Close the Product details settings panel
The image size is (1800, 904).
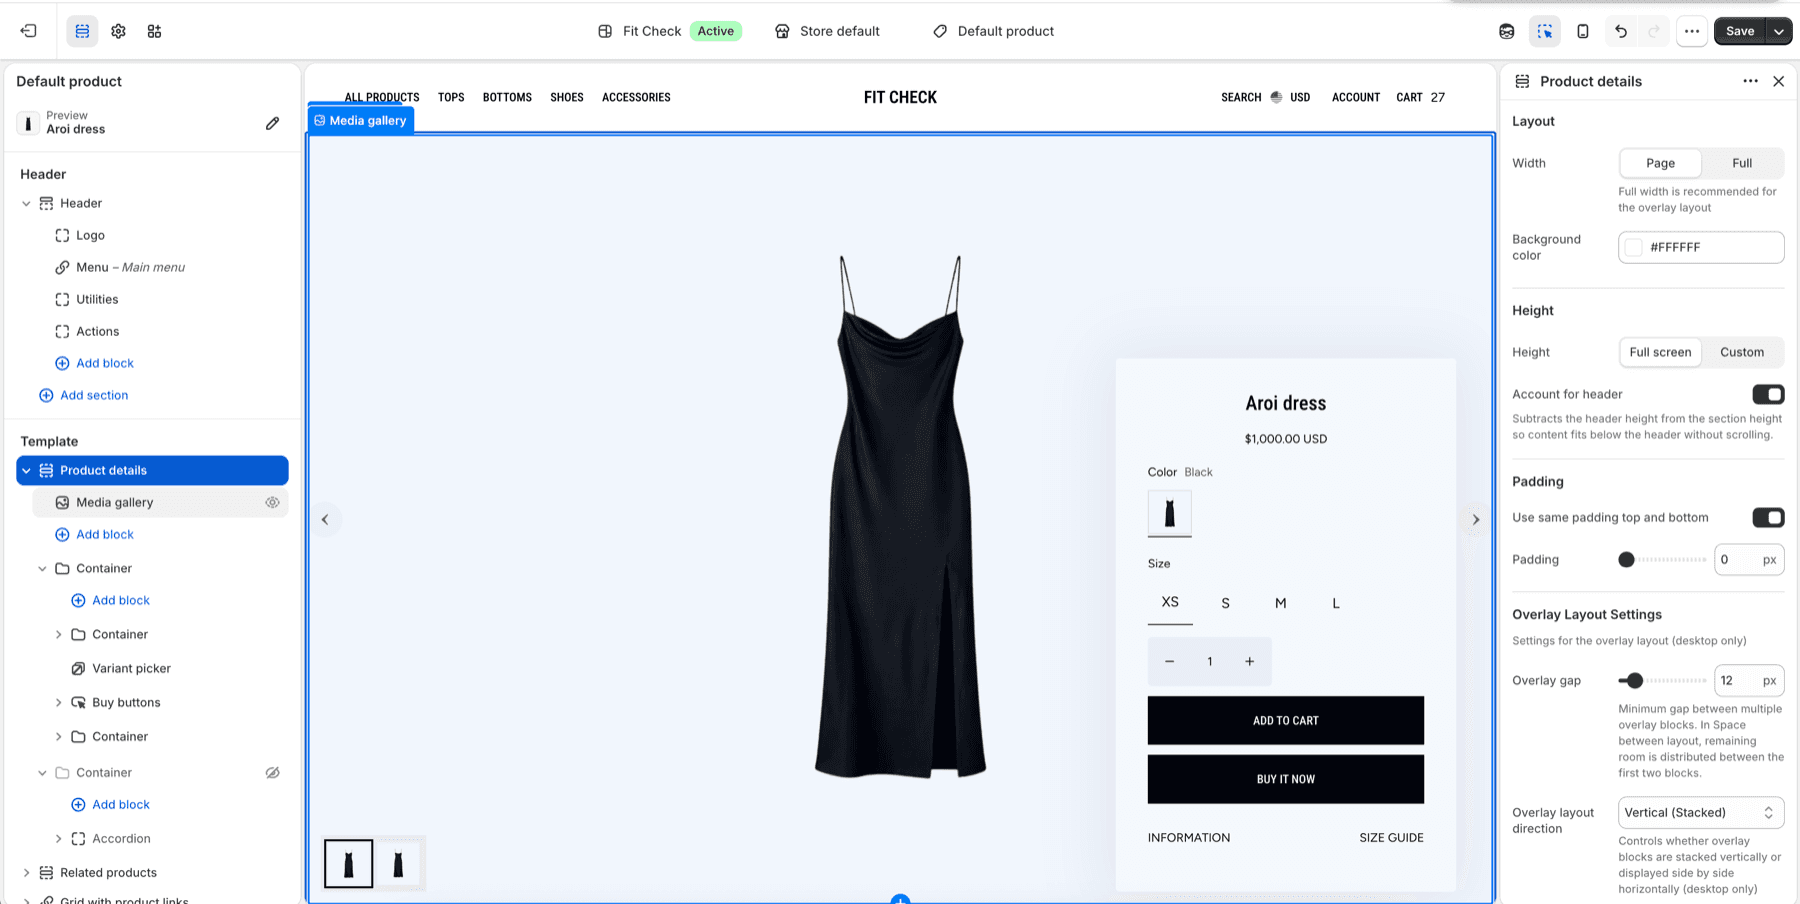1778,81
